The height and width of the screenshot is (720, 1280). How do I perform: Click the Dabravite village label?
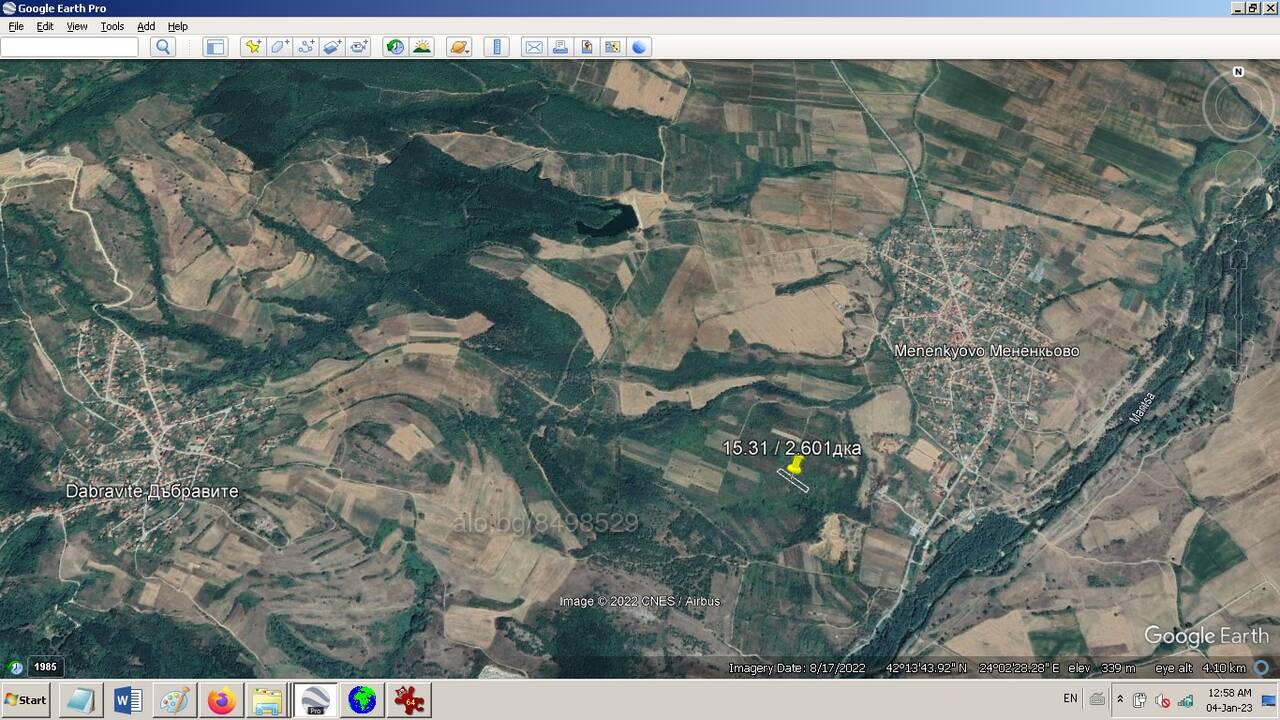152,491
